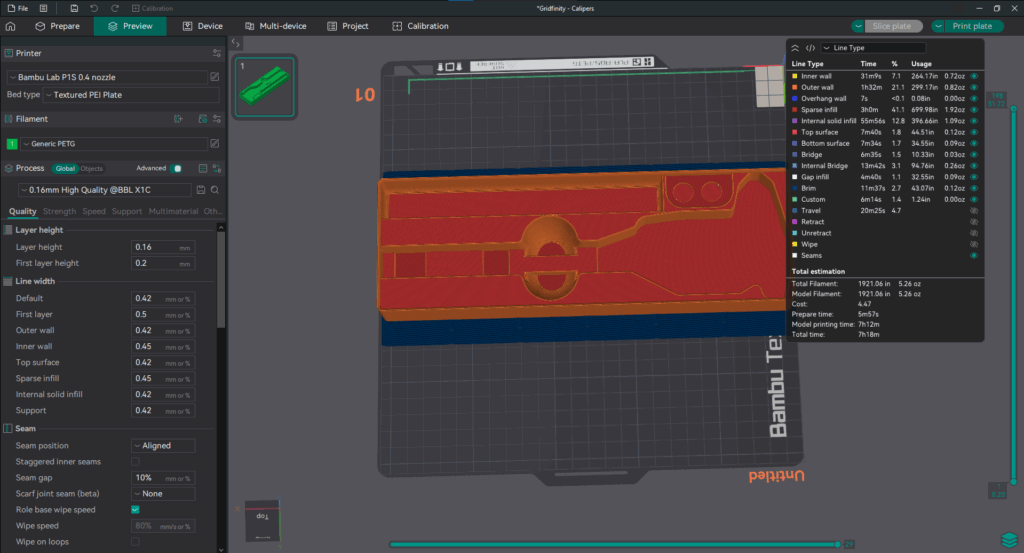Edit the Bambu Lab P1S printer preset

(215, 77)
